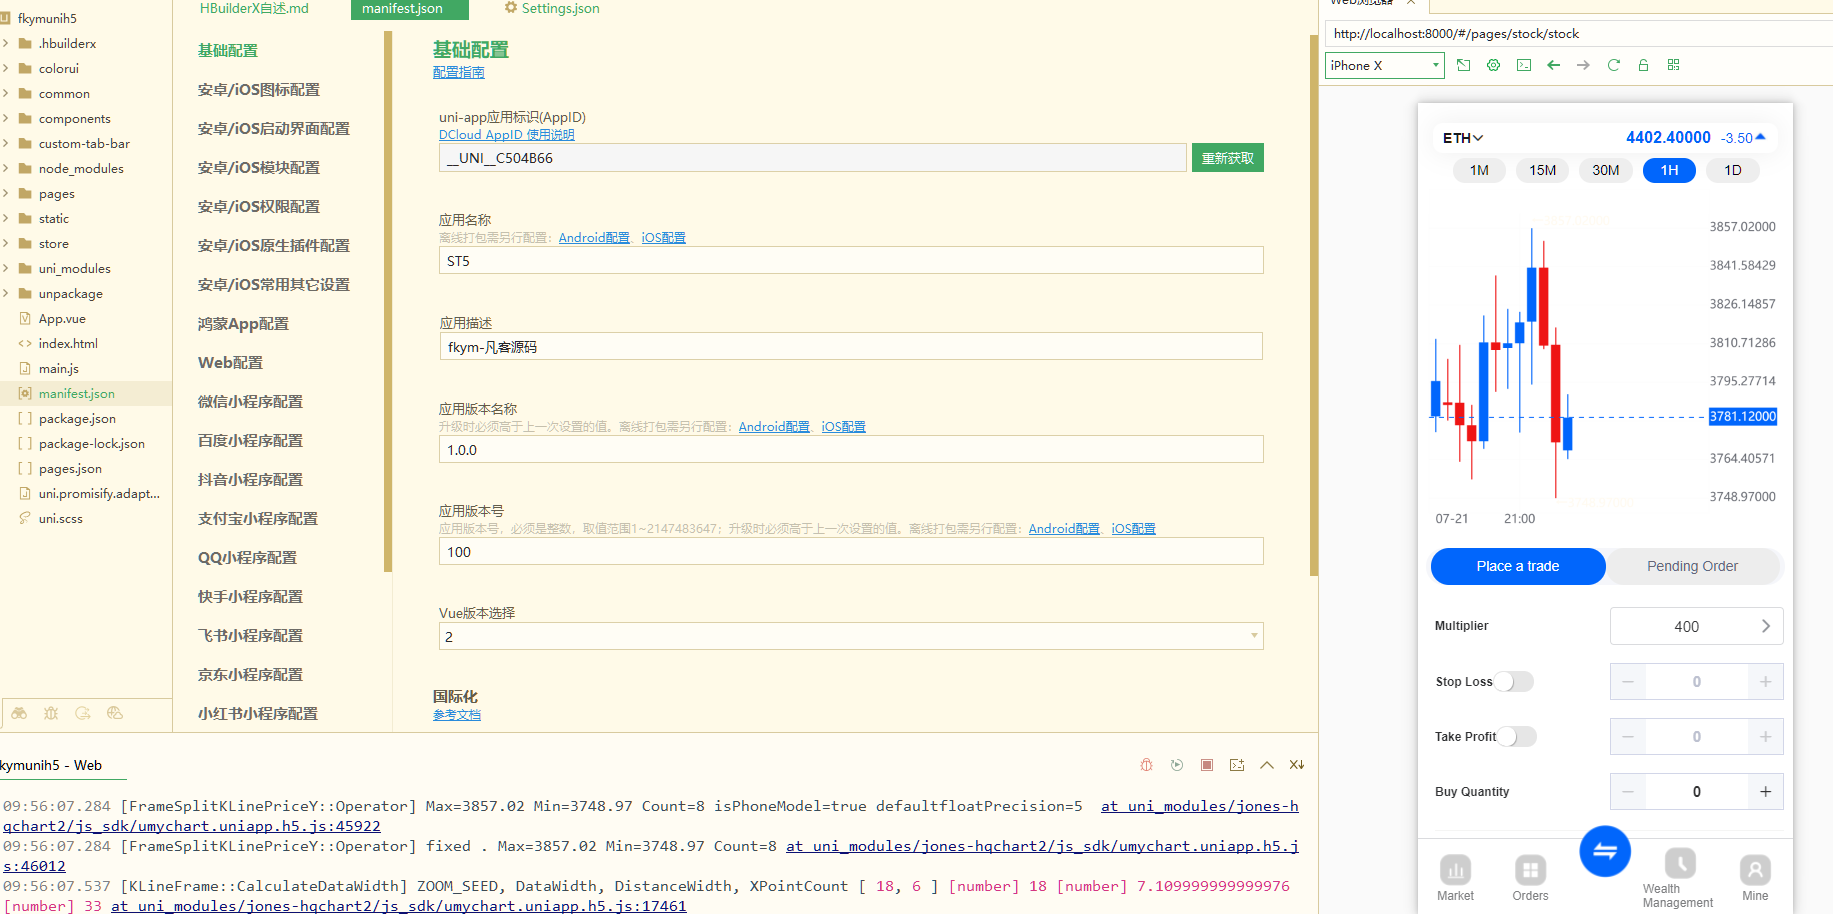Image resolution: width=1833 pixels, height=914 pixels.
Task: Select the 1D timeframe in the chart
Action: click(x=1732, y=170)
